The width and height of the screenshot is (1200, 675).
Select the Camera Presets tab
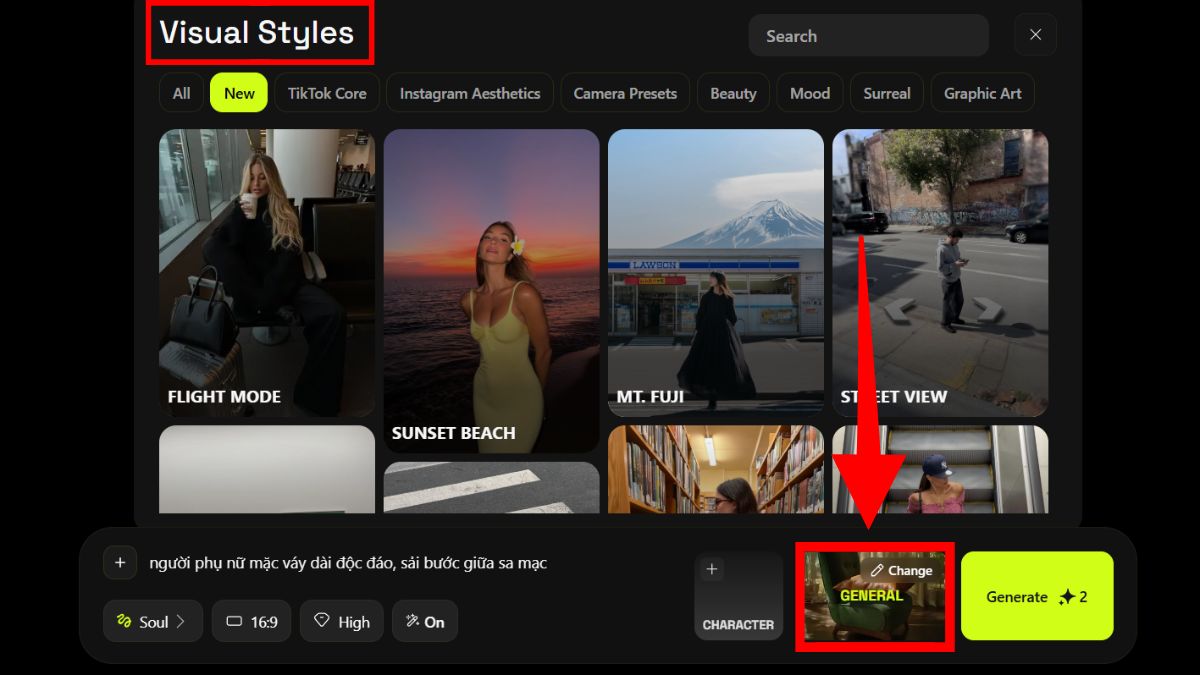coord(625,93)
